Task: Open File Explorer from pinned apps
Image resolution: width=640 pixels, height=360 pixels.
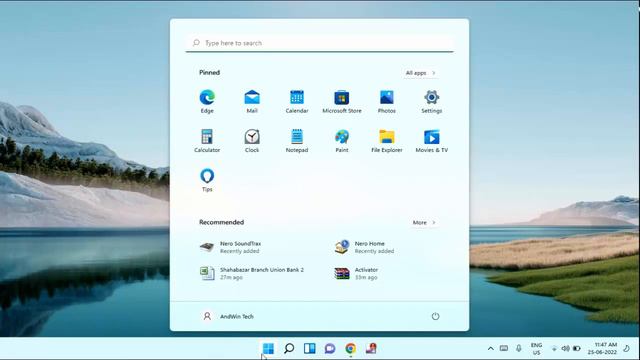Action: 387,141
